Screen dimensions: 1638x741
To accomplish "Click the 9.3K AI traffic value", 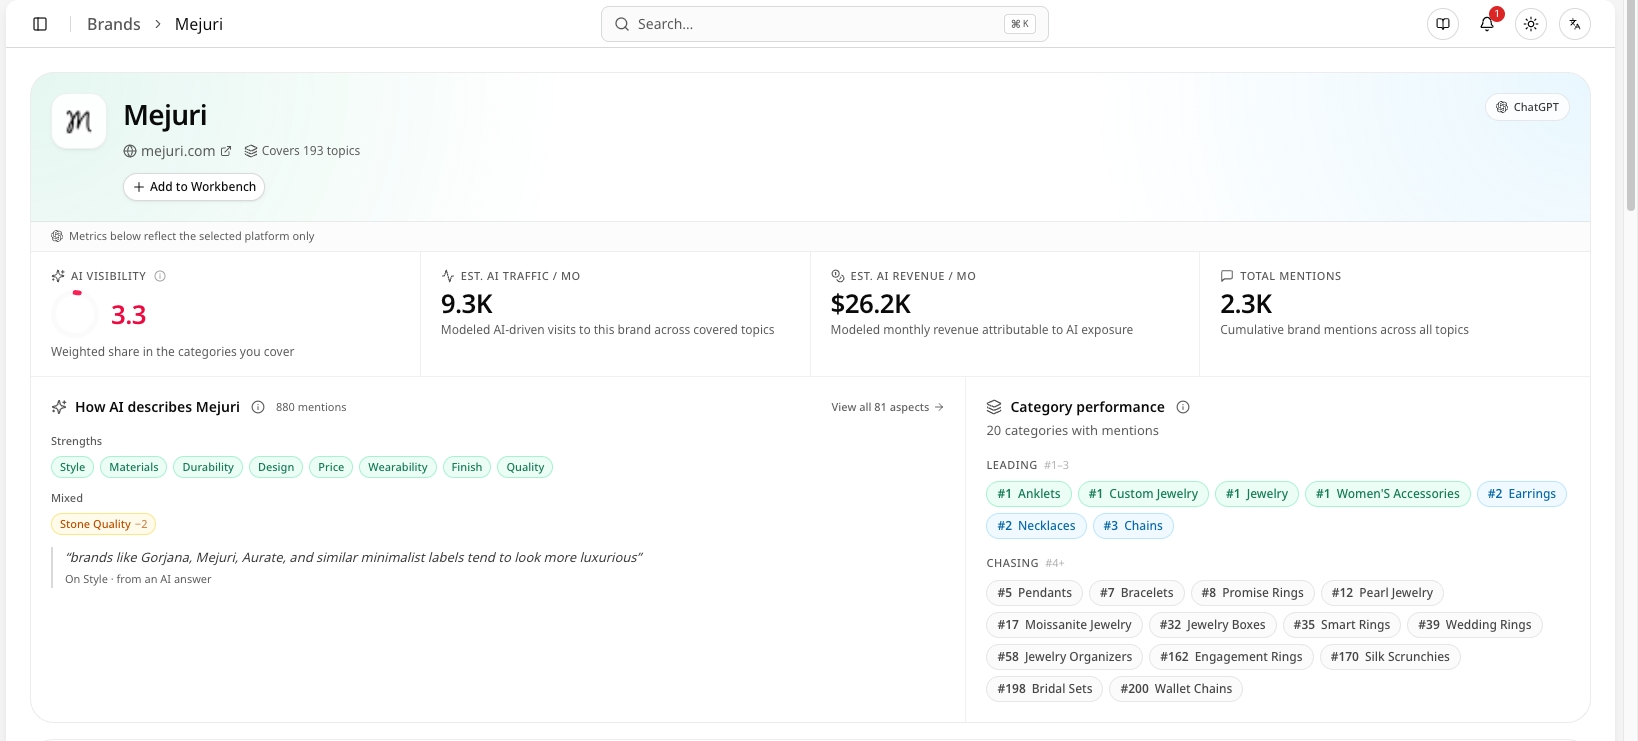I will (x=467, y=304).
